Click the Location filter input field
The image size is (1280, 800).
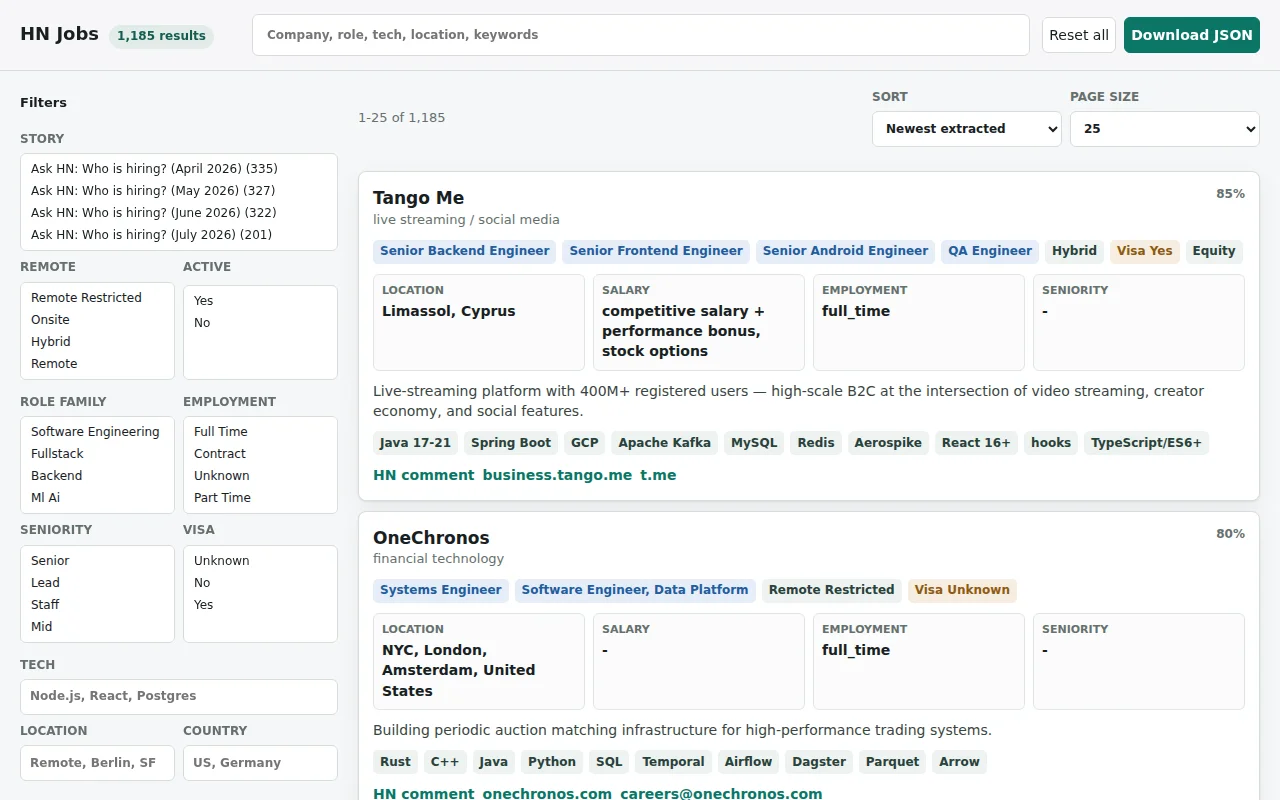97,763
